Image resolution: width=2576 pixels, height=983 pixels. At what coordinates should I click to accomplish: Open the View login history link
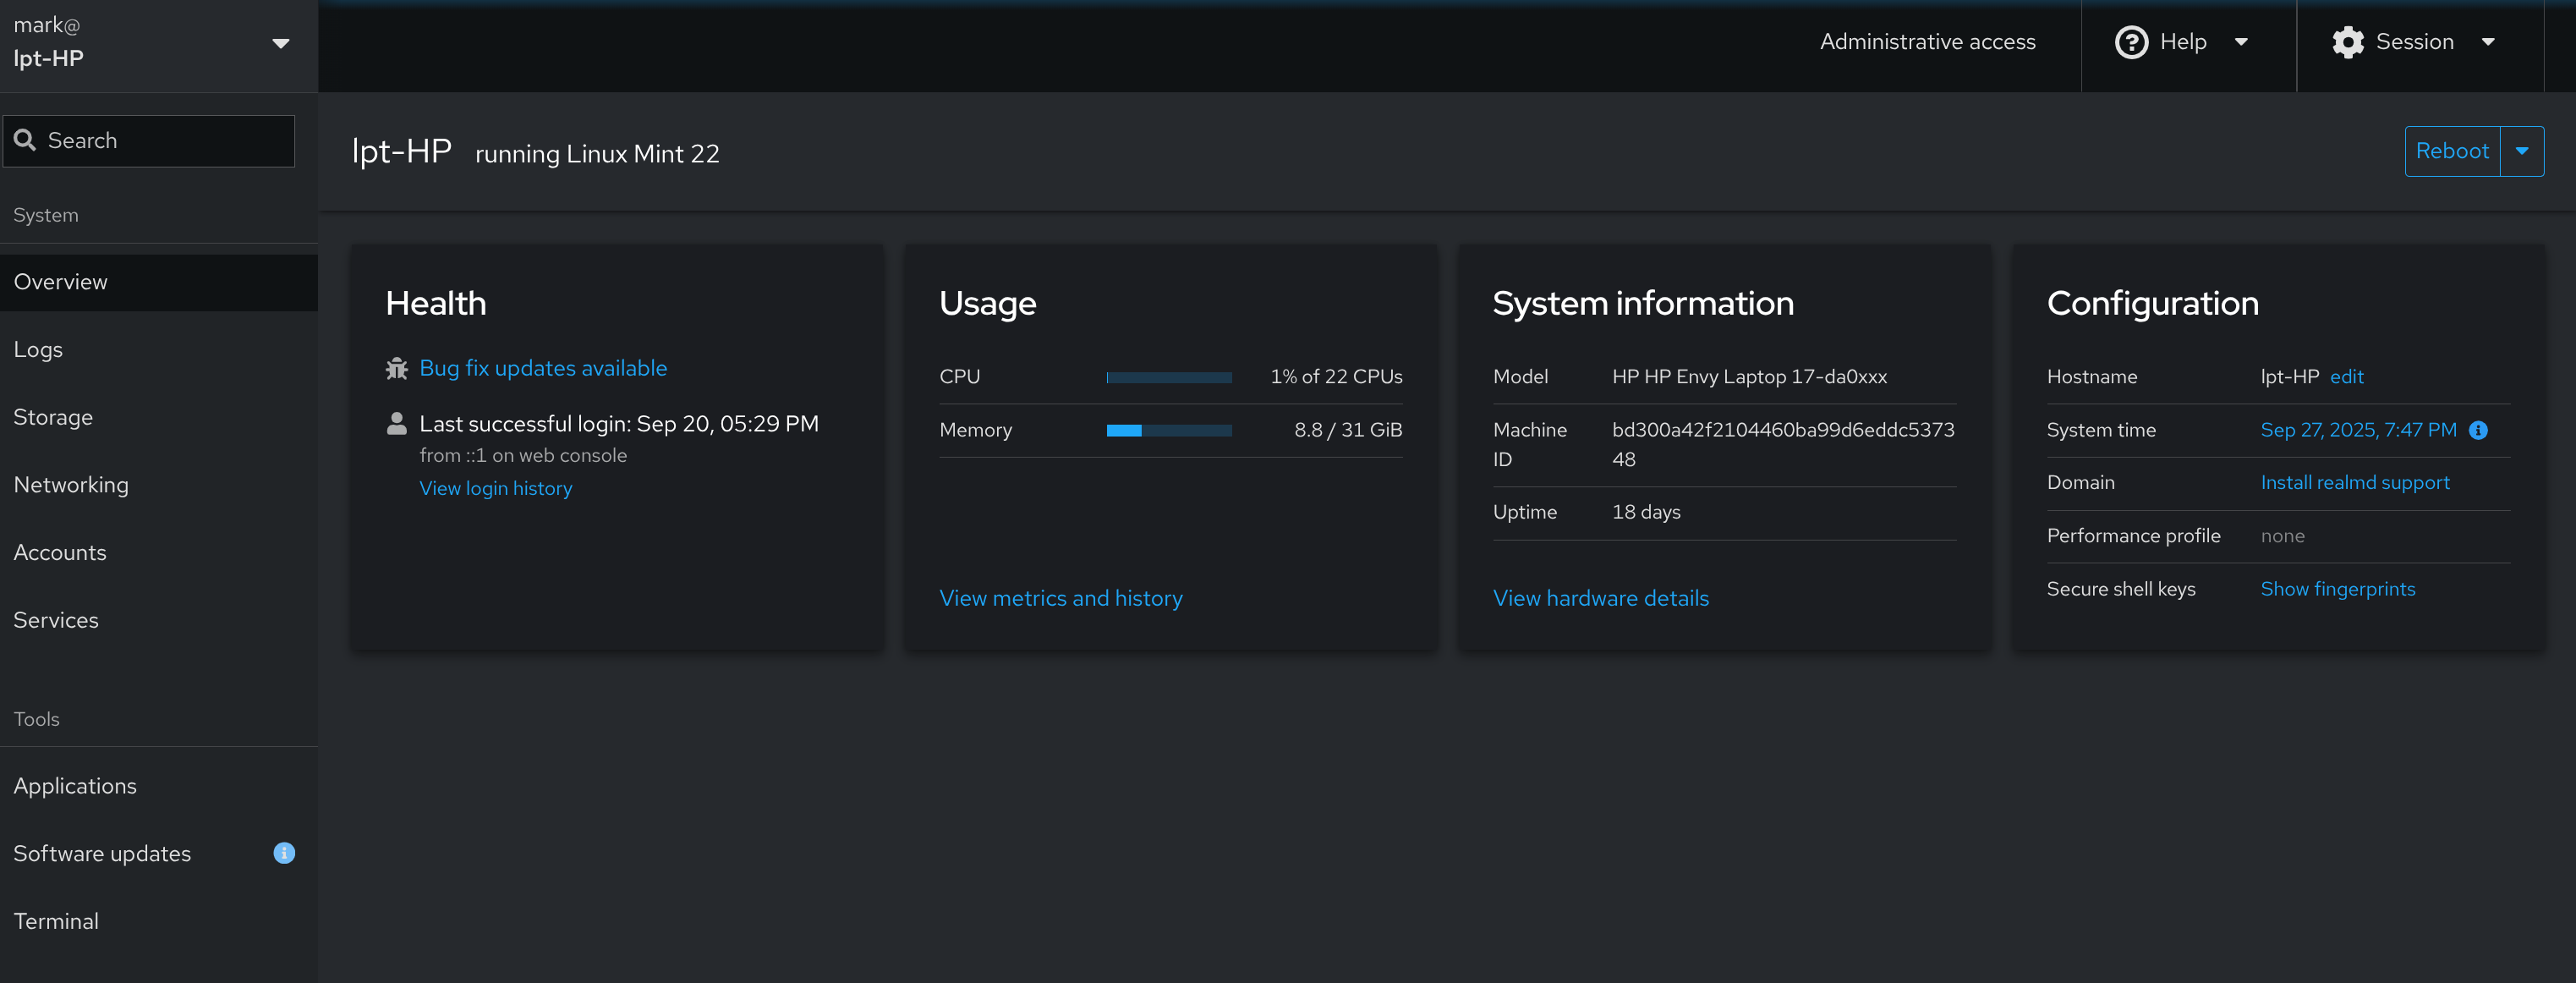click(495, 488)
